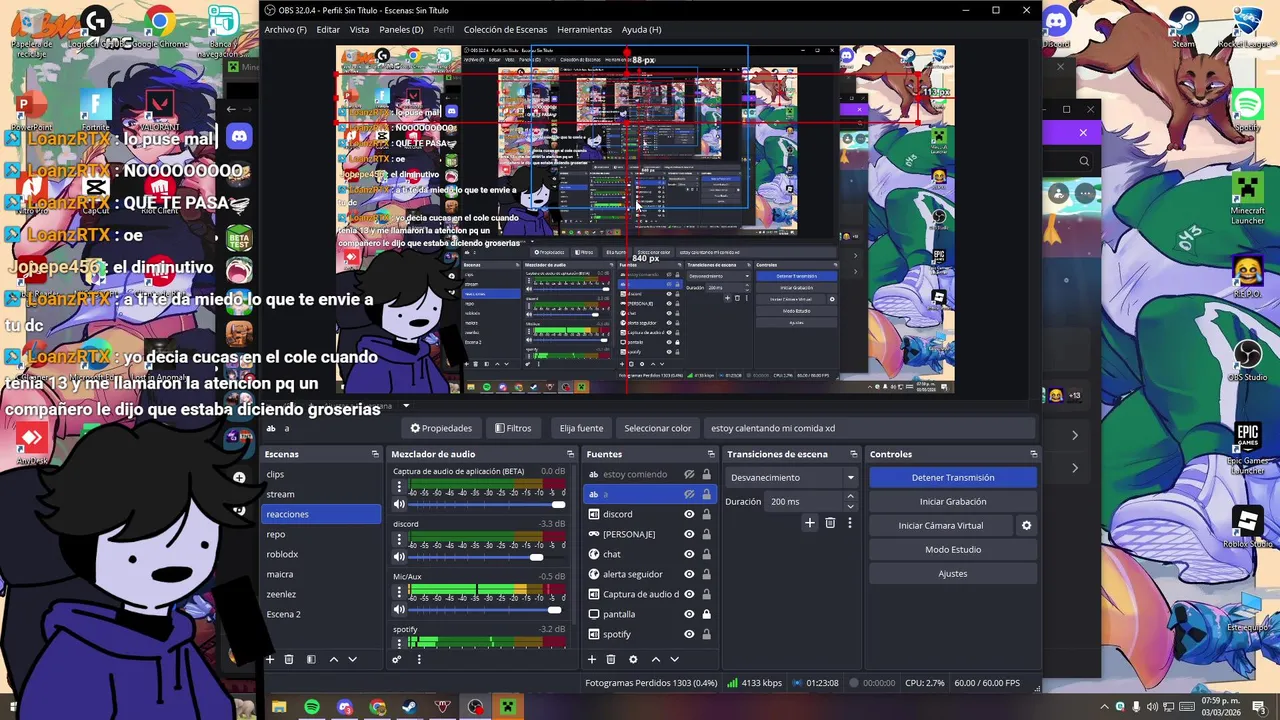The width and height of the screenshot is (1280, 720).
Task: Open the Paneles (D) menu
Action: 401,29
